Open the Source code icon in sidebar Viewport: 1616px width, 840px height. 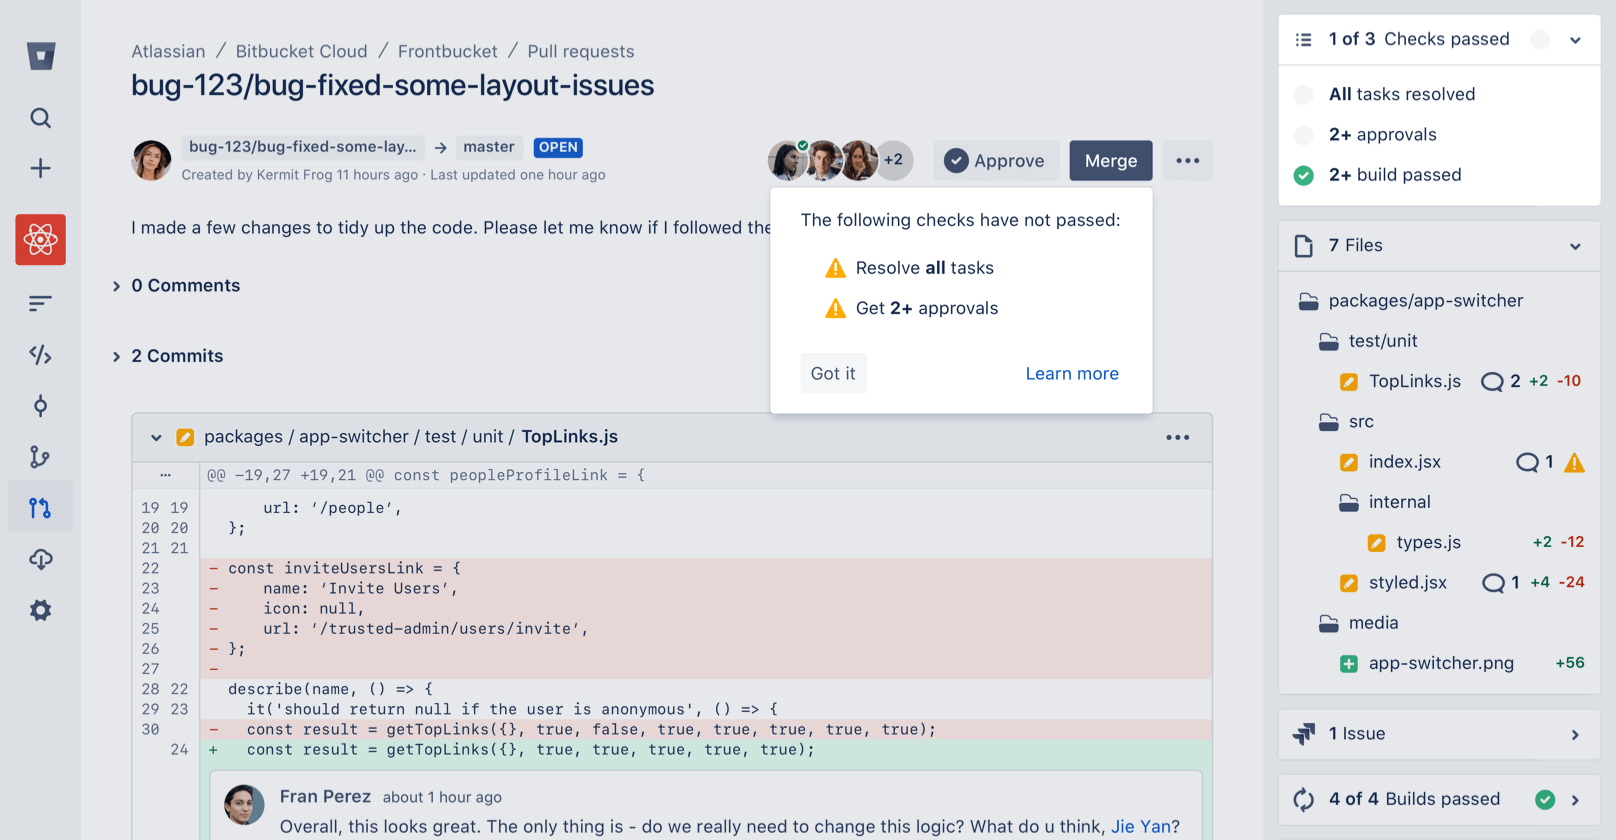(41, 355)
